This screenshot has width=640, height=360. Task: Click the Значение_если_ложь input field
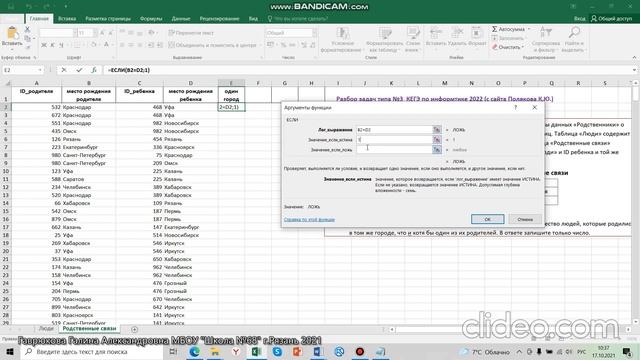394,150
